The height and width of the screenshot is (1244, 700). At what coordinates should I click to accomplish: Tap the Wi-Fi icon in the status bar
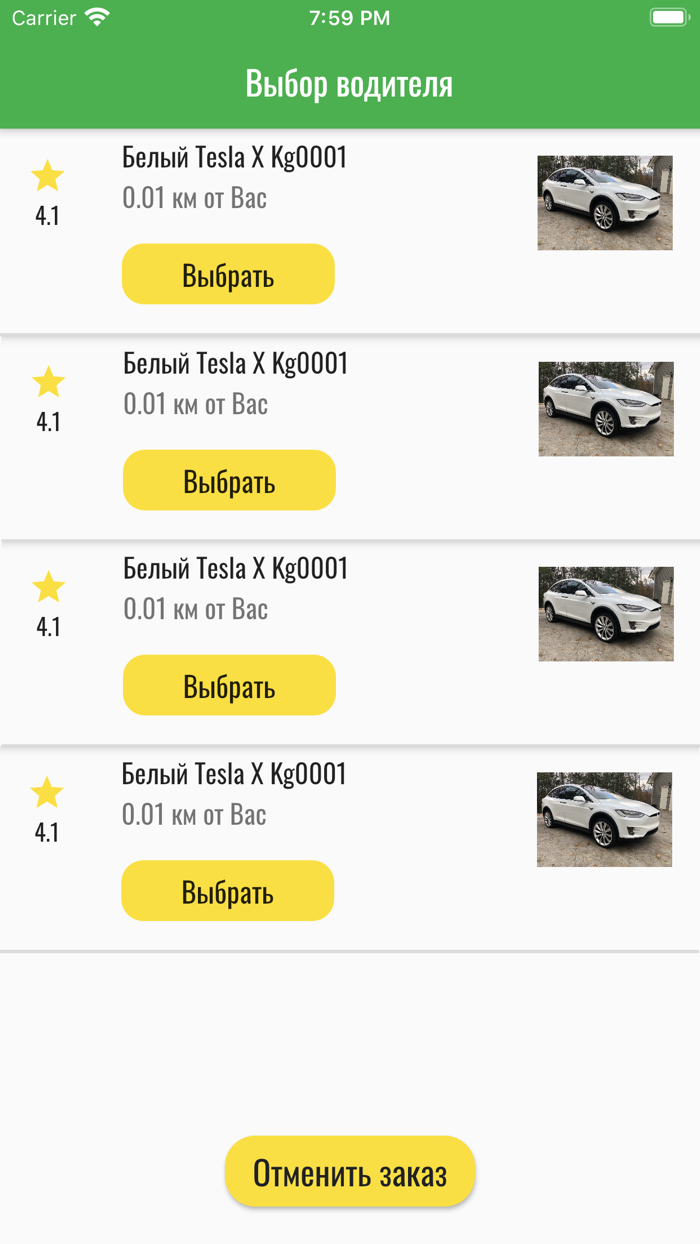coord(97,17)
